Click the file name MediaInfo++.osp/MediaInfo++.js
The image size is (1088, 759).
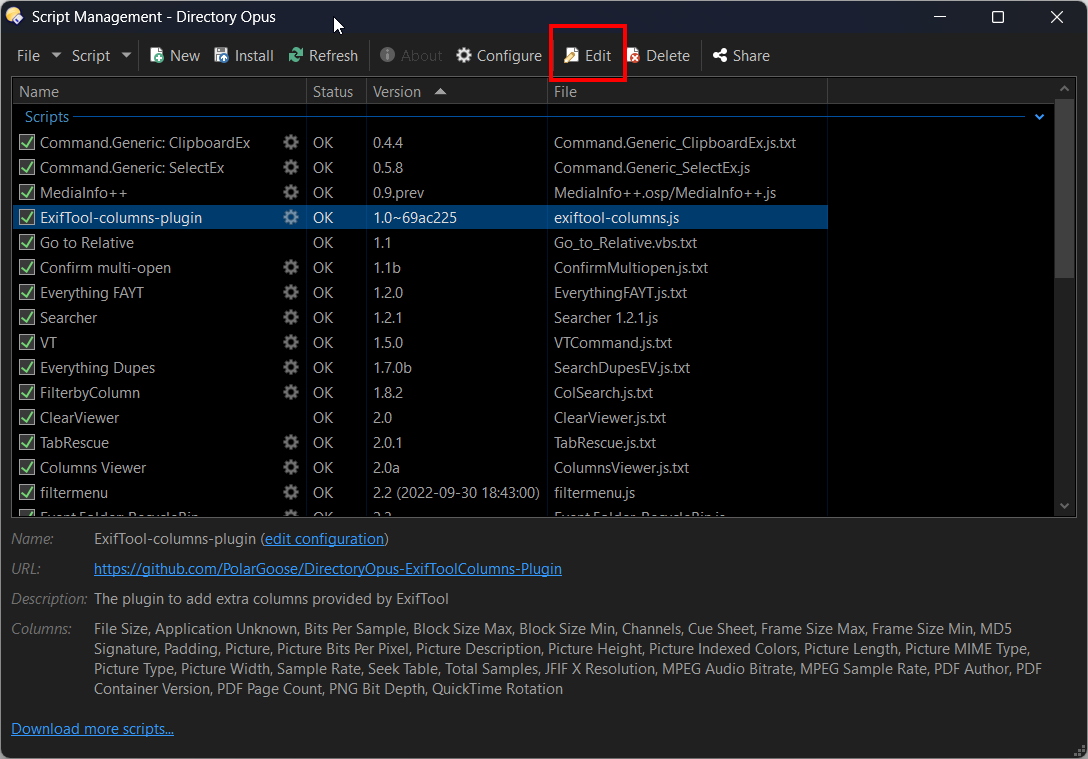(665, 192)
